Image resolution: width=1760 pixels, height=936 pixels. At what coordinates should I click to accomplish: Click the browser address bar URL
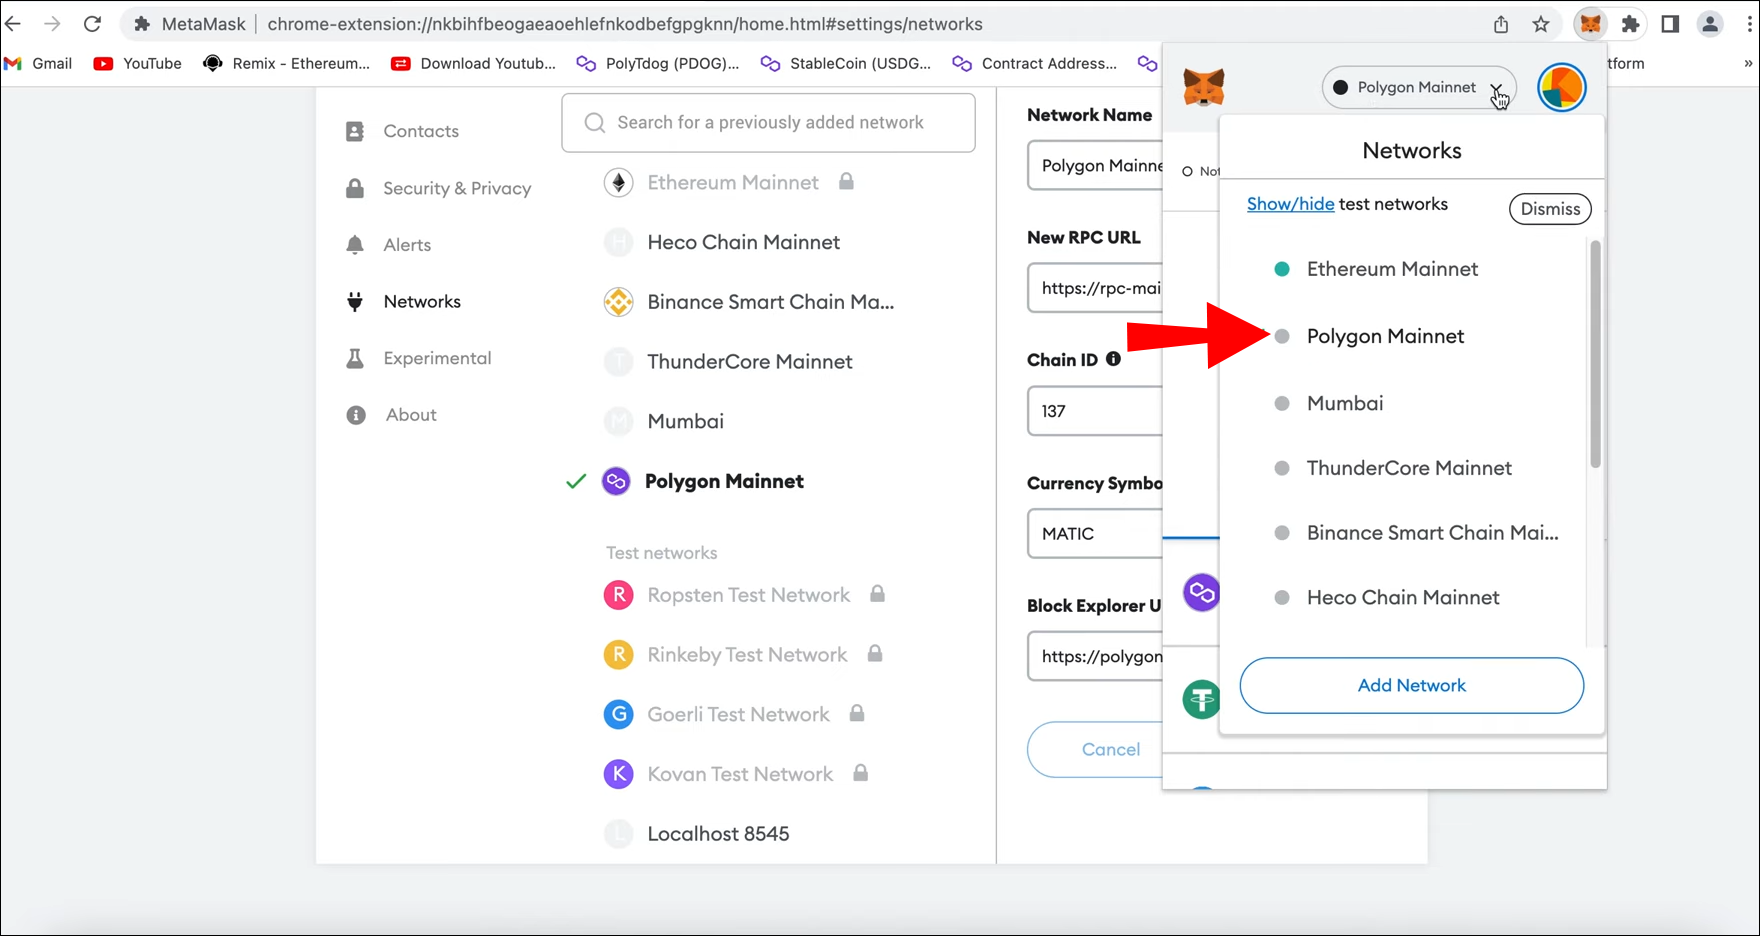click(625, 24)
